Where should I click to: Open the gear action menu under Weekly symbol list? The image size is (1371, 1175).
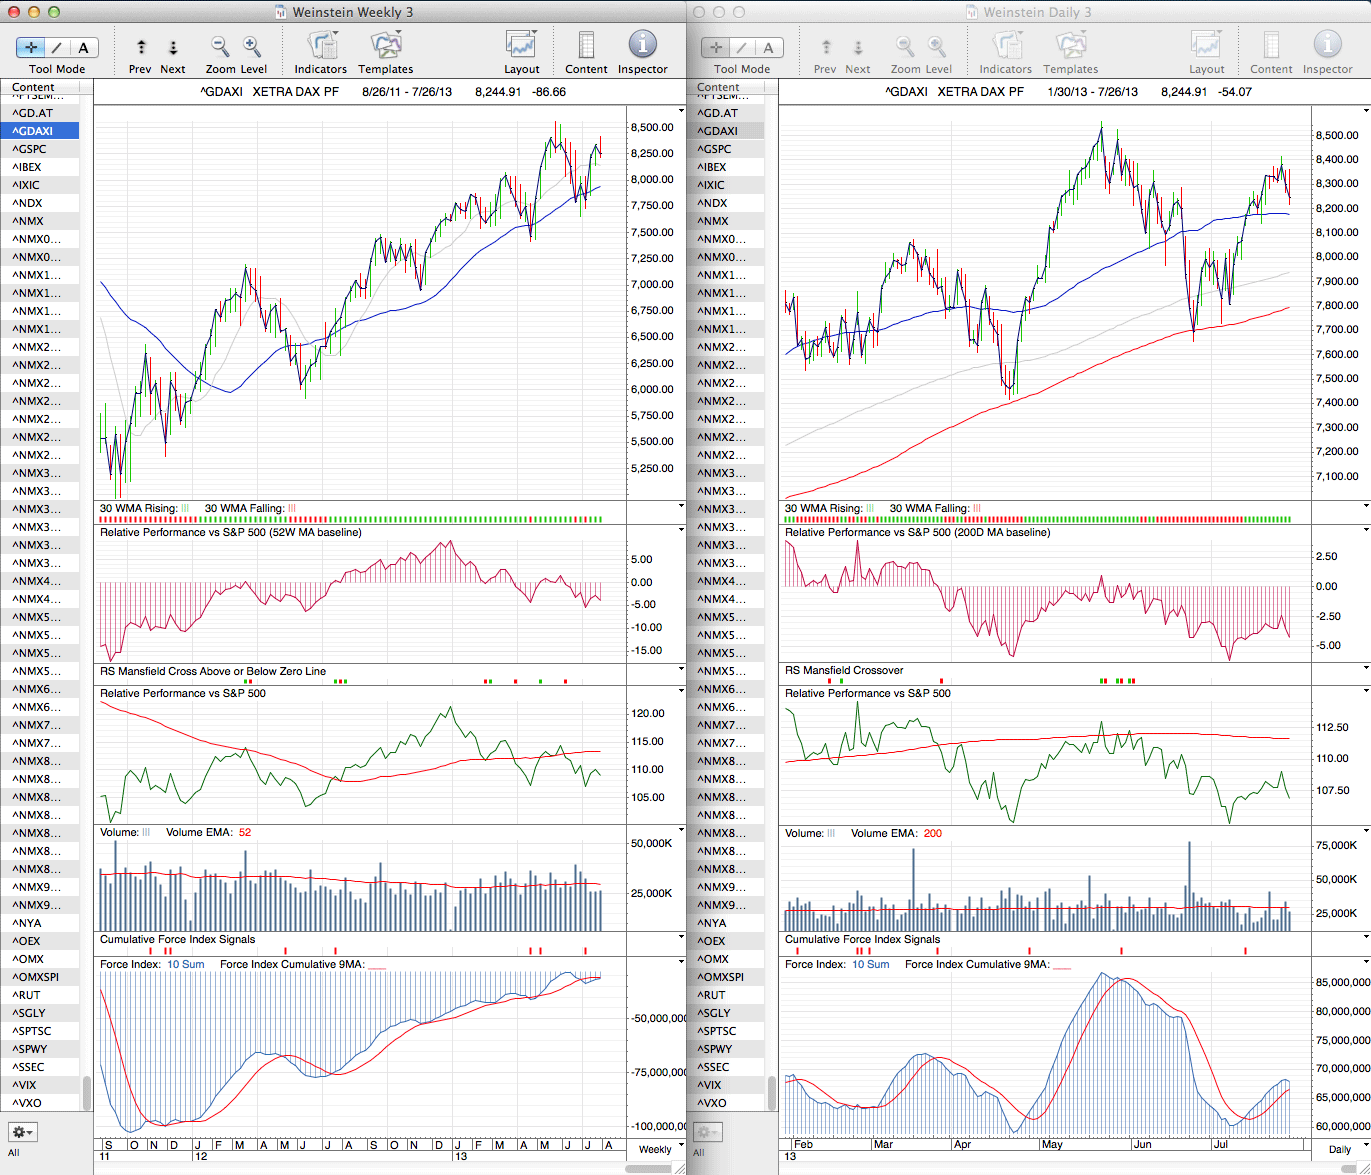[22, 1132]
